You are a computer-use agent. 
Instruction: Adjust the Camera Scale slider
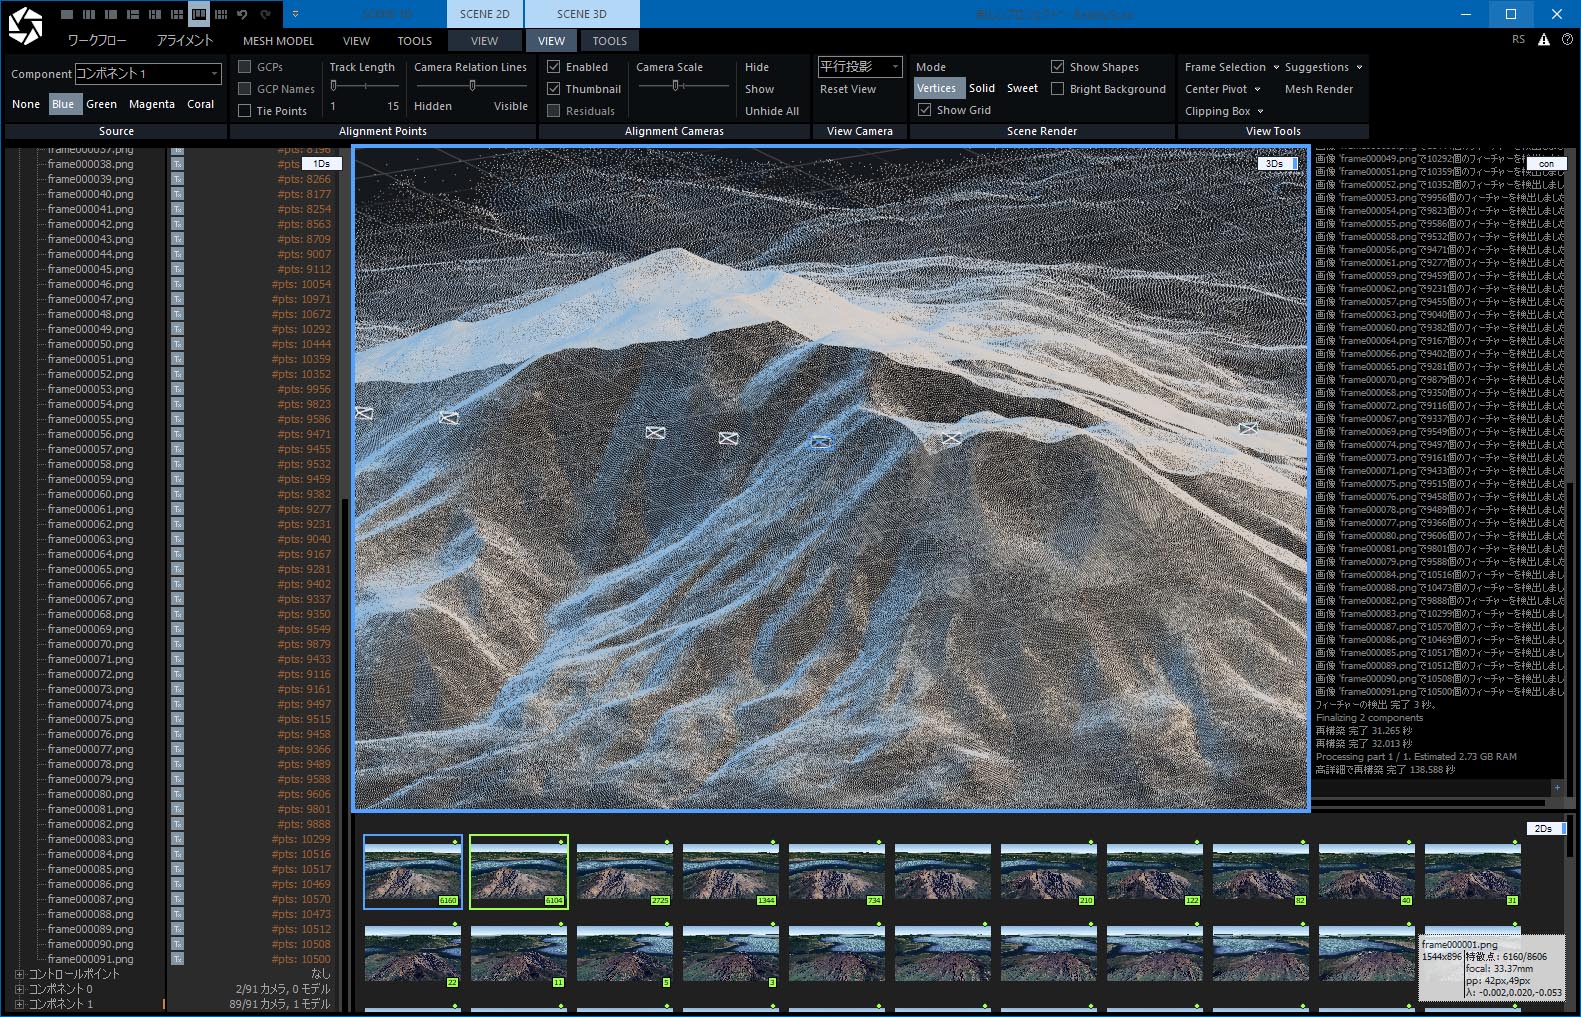coord(676,86)
